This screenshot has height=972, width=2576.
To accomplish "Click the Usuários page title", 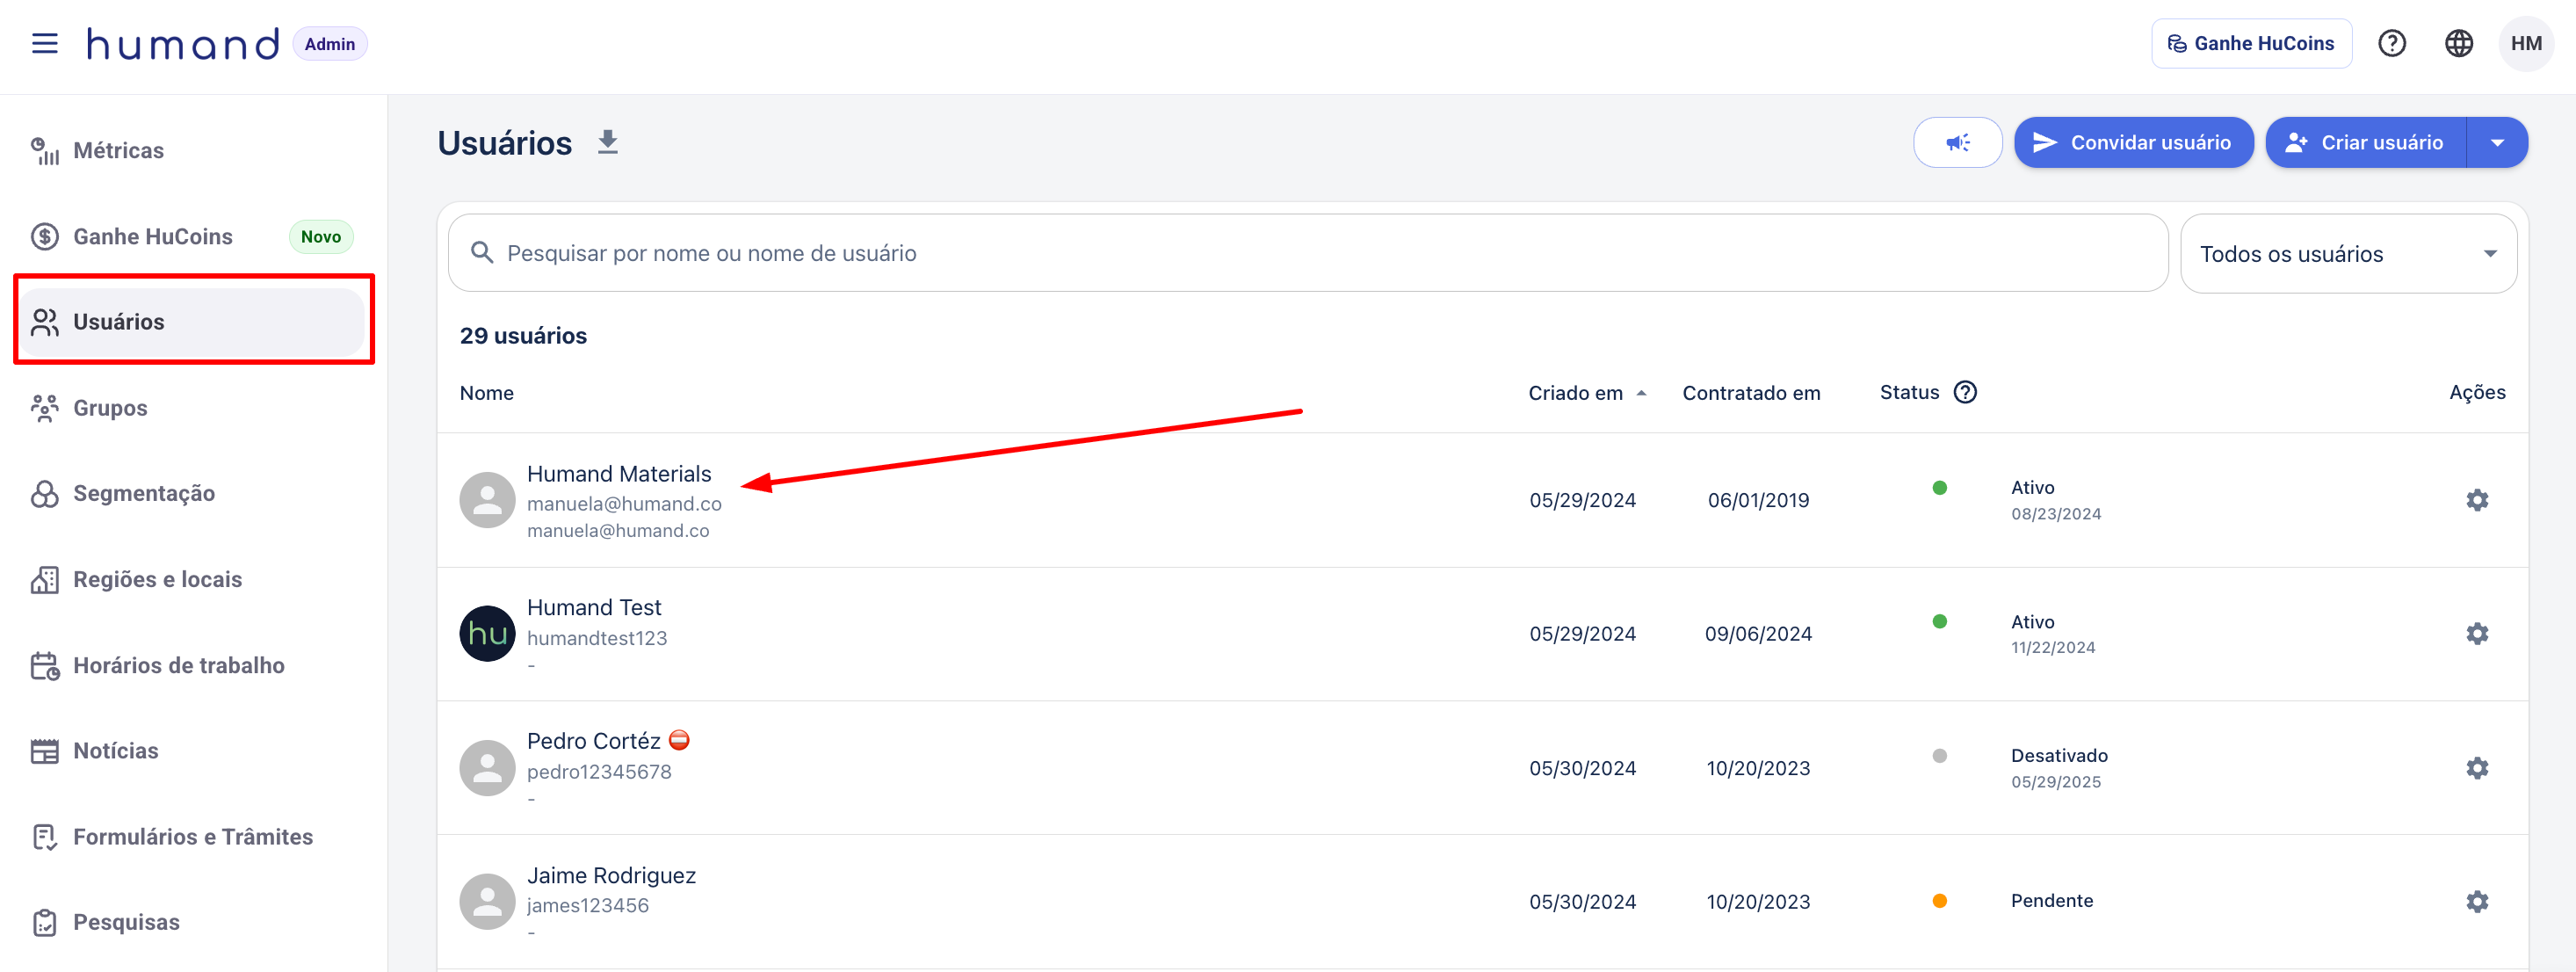I will (505, 143).
